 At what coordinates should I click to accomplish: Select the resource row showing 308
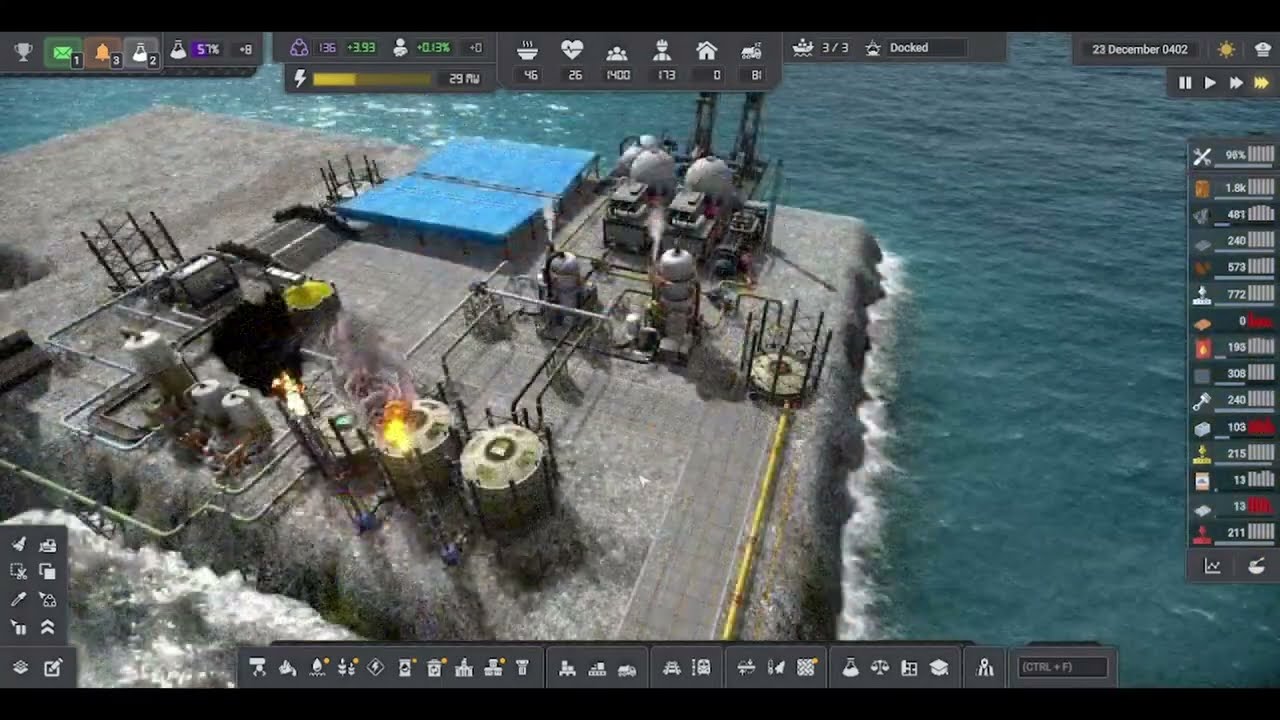tap(1232, 374)
